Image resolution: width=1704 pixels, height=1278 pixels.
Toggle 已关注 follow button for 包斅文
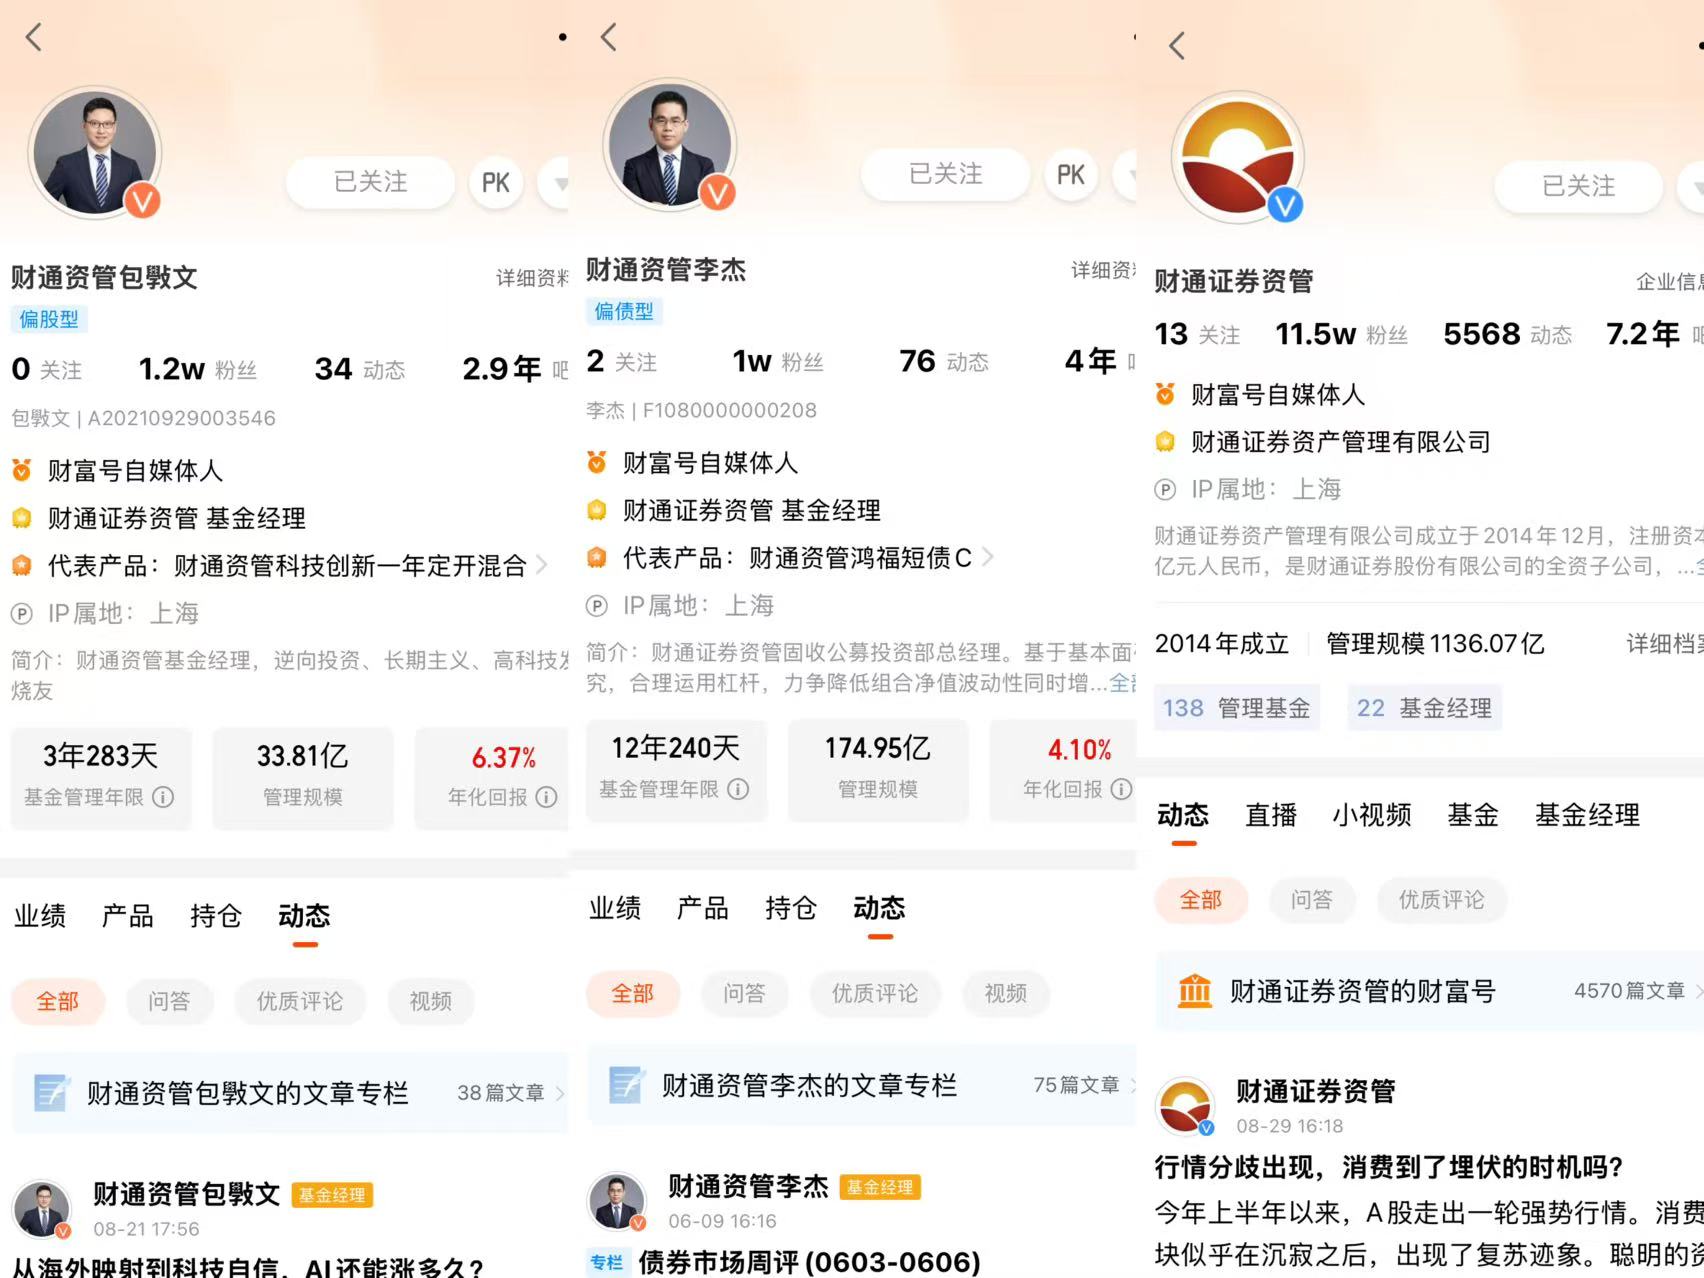370,182
